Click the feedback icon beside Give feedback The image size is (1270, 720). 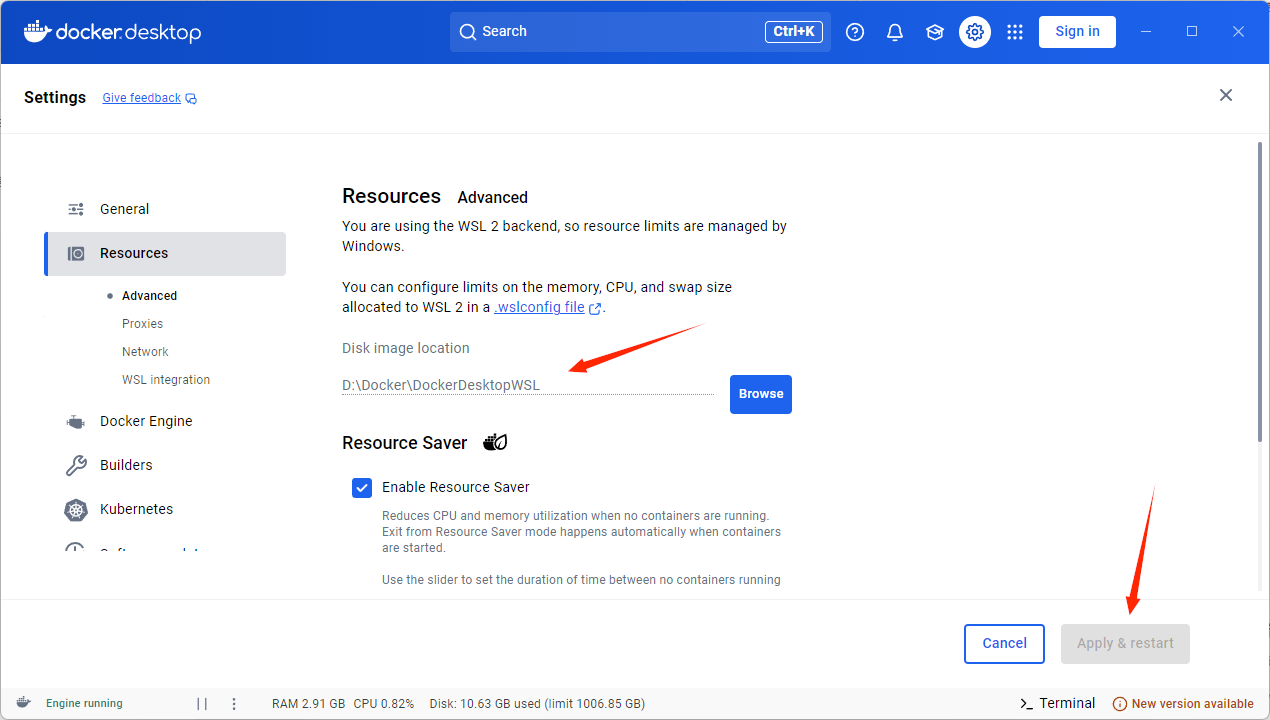point(191,99)
